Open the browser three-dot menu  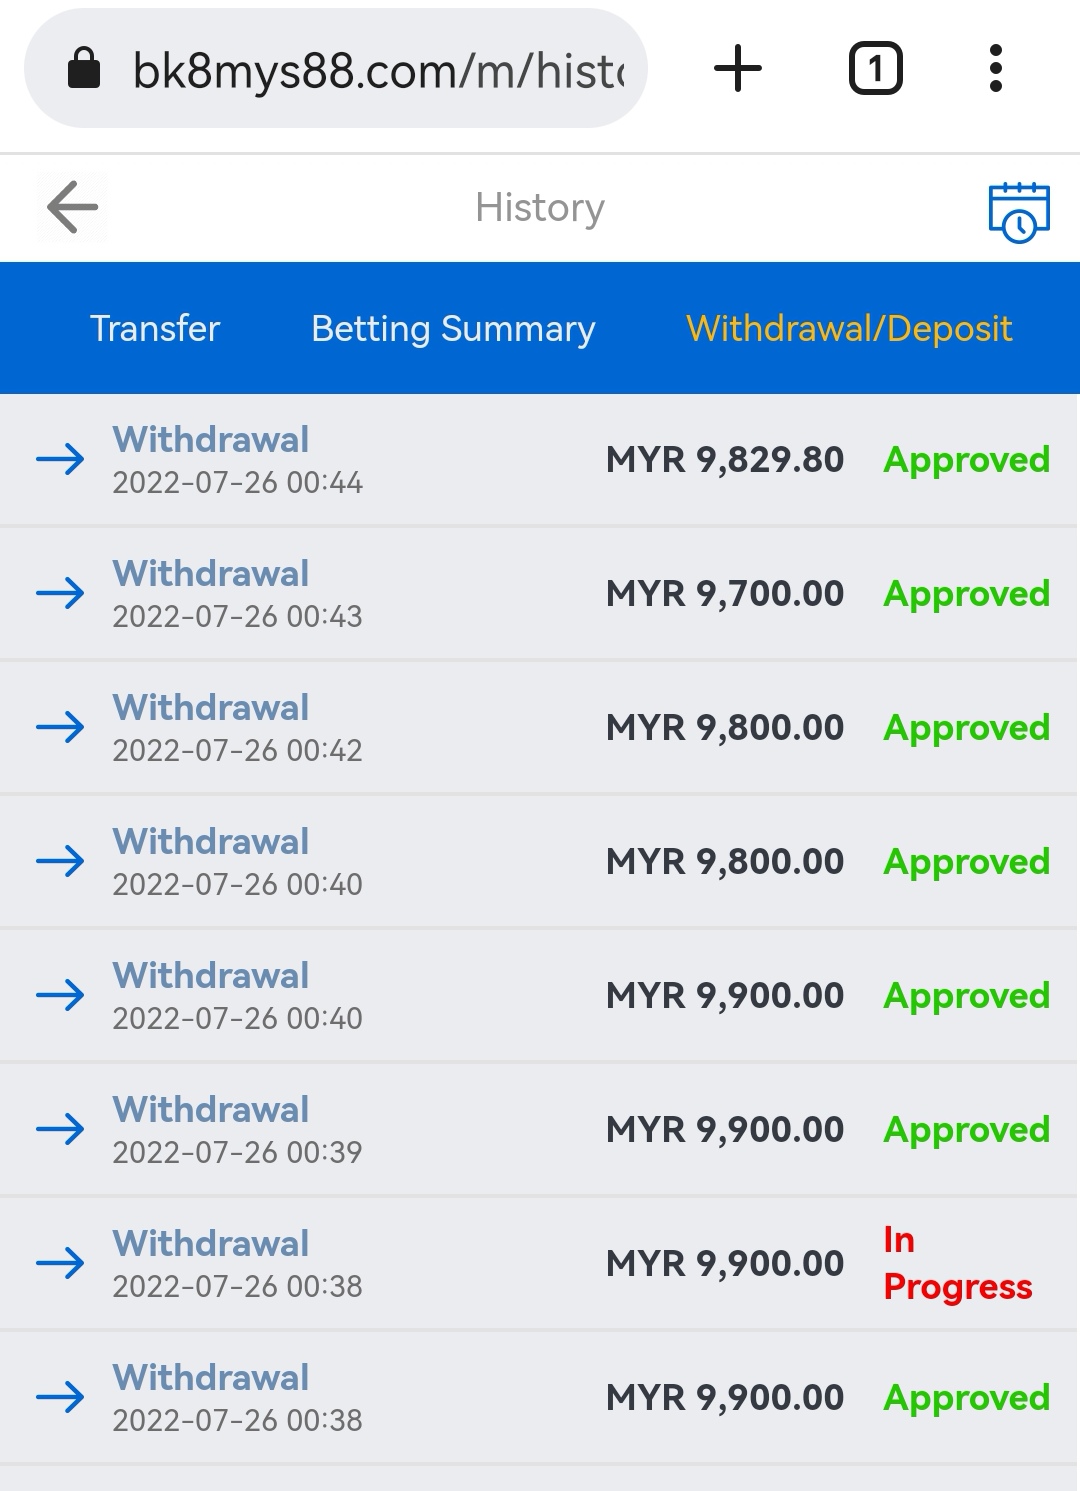pyautogui.click(x=995, y=69)
